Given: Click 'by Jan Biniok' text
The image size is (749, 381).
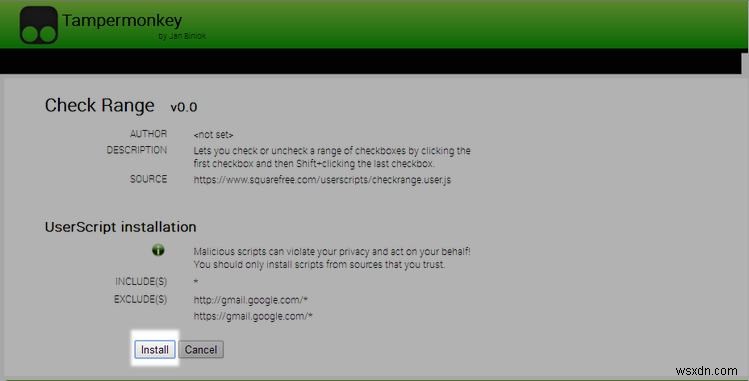Looking at the screenshot, I should point(182,36).
